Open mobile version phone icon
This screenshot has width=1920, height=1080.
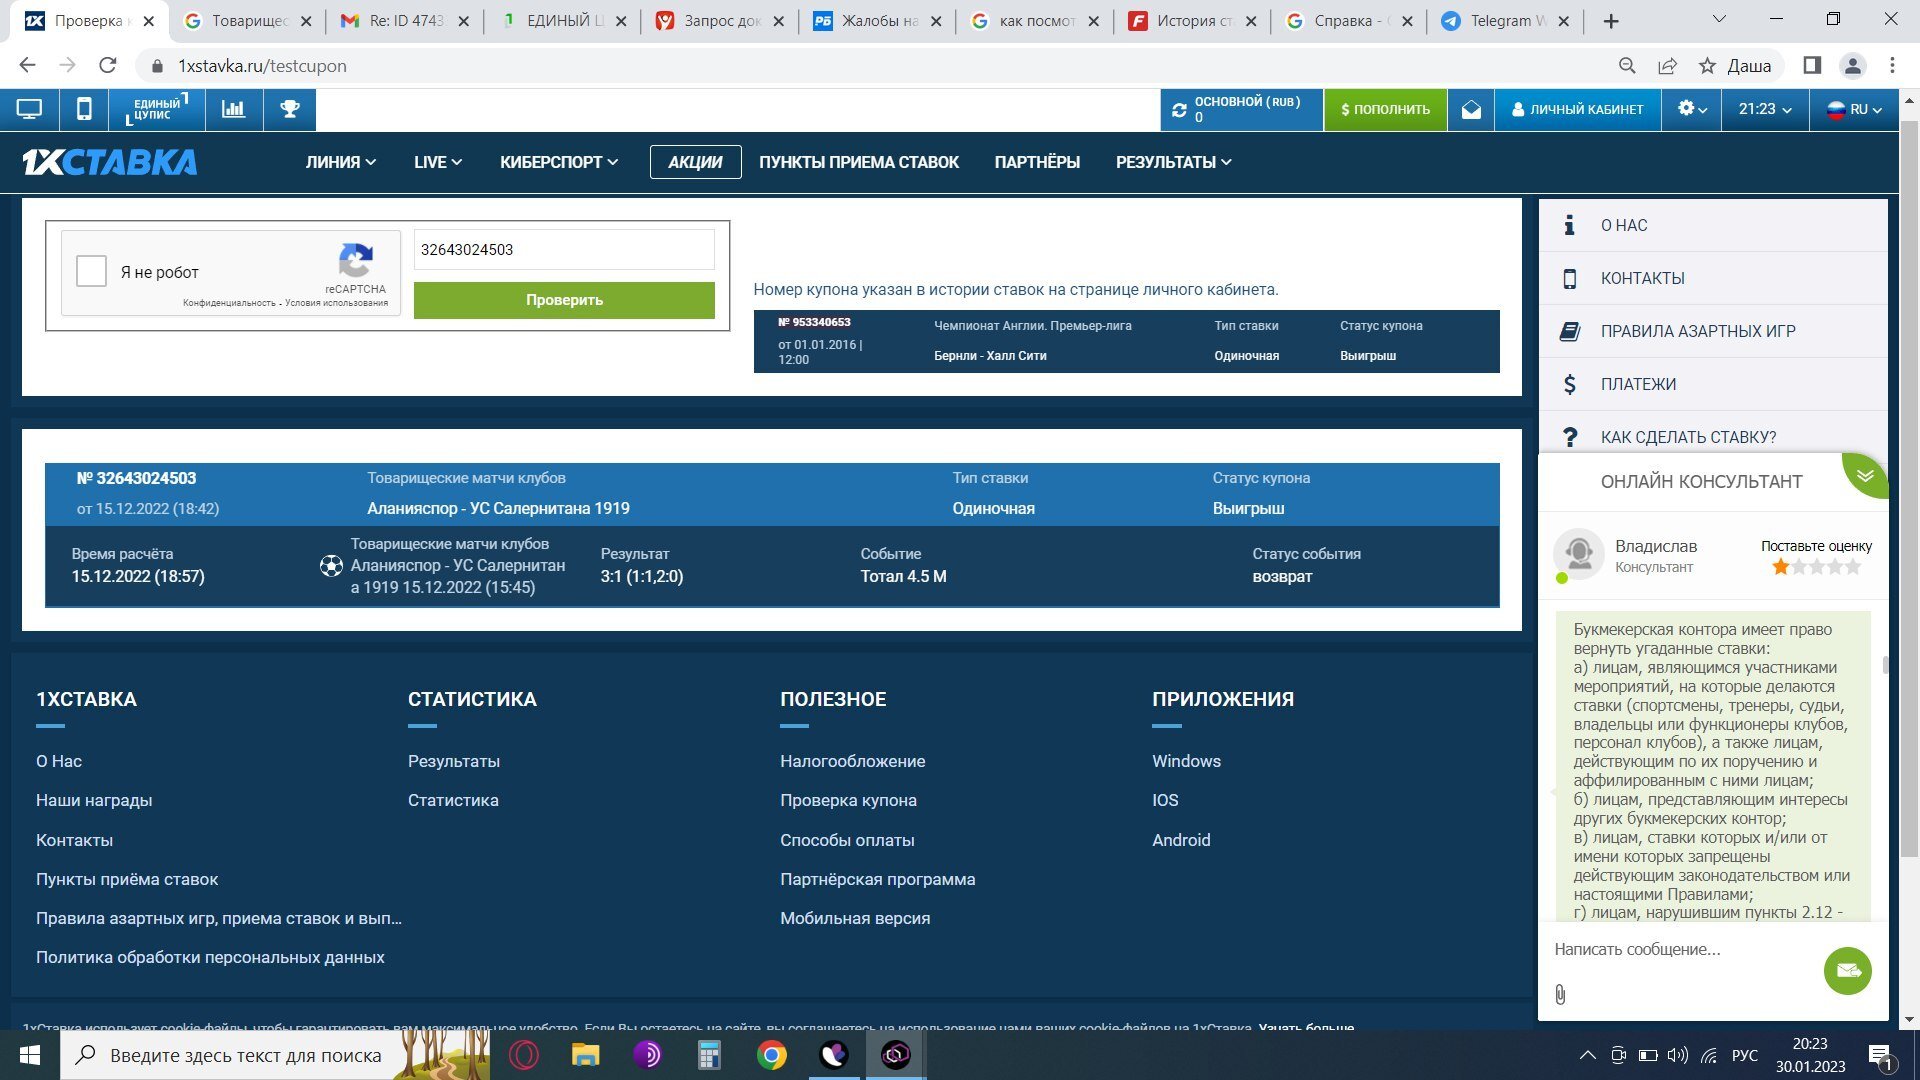tap(85, 110)
